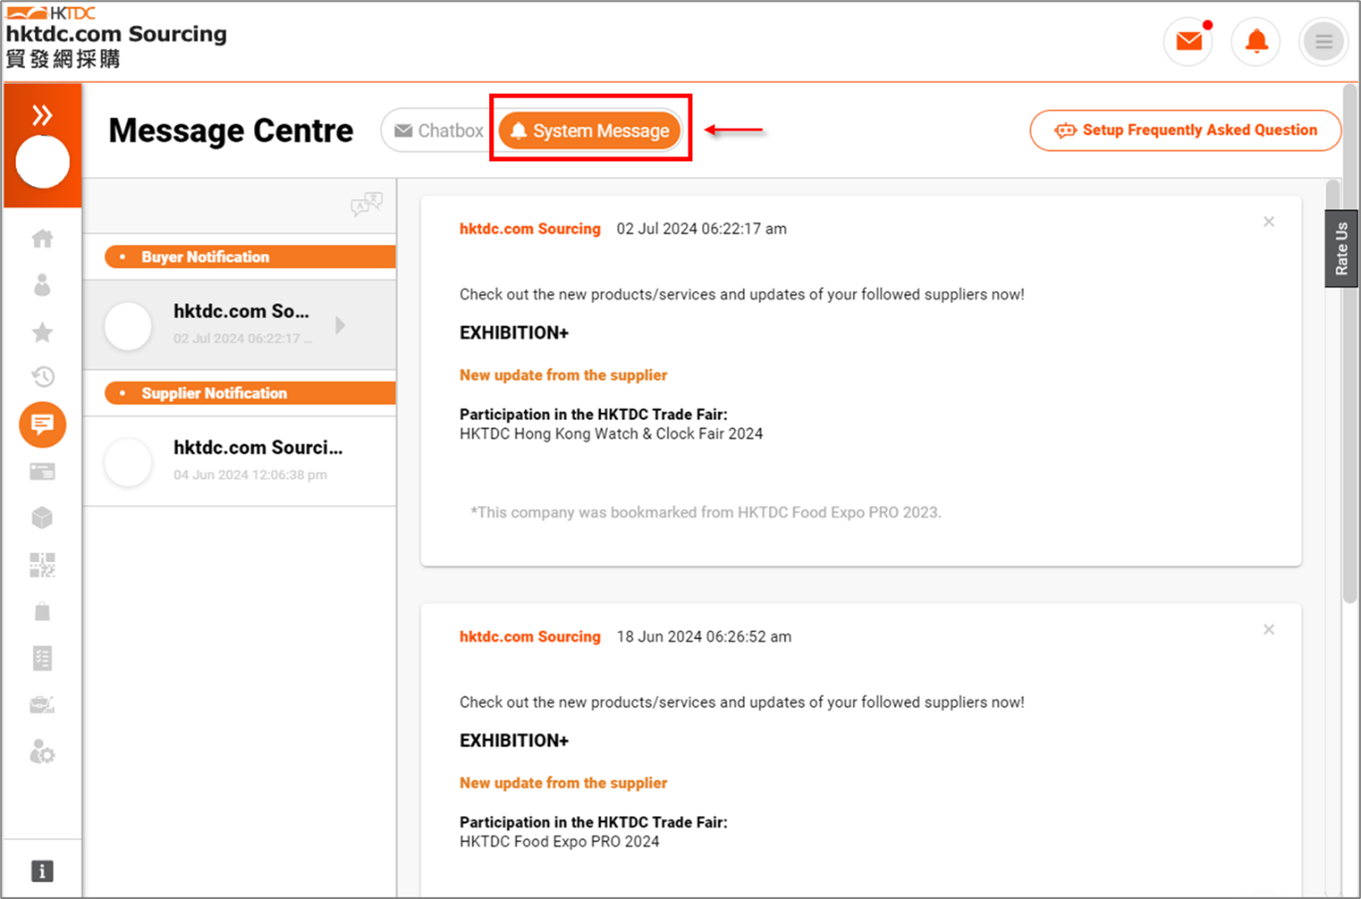This screenshot has width=1361, height=899.
Task: Open 'New update from the supplier' in 18 Jun message
Action: click(563, 783)
